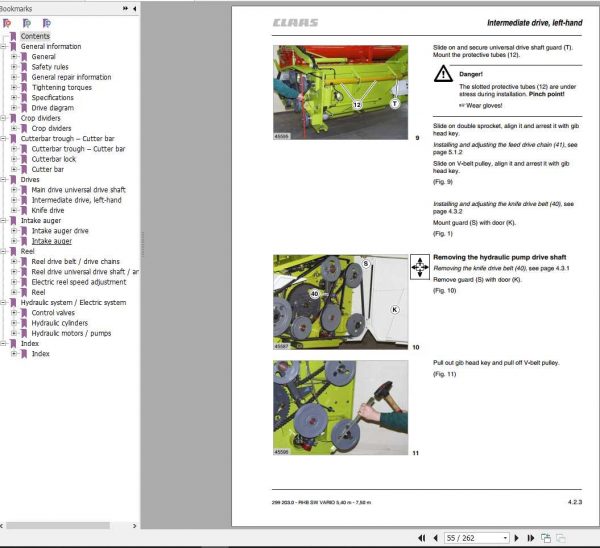Select Reel drive belt / drive chains bookmark
600x548 pixels.
[75, 261]
